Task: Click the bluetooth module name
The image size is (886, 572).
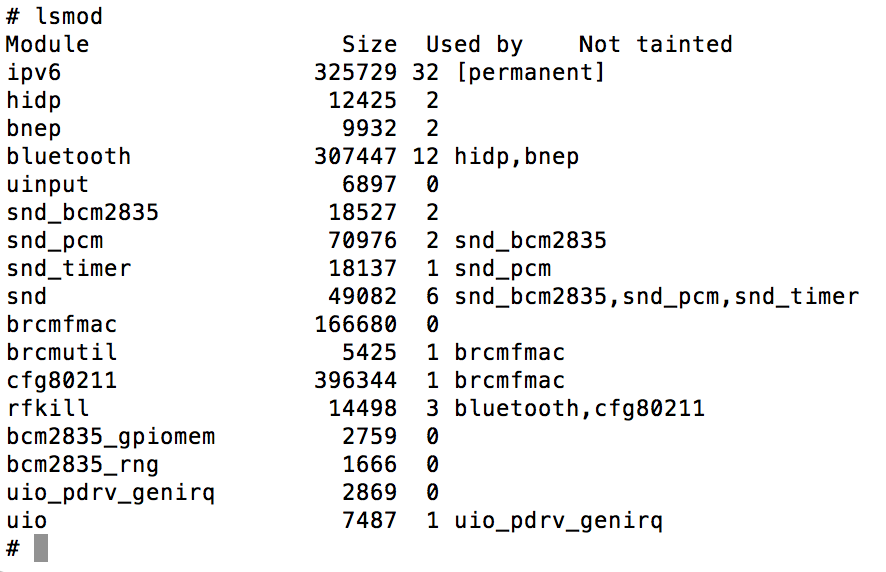Action: [68, 157]
